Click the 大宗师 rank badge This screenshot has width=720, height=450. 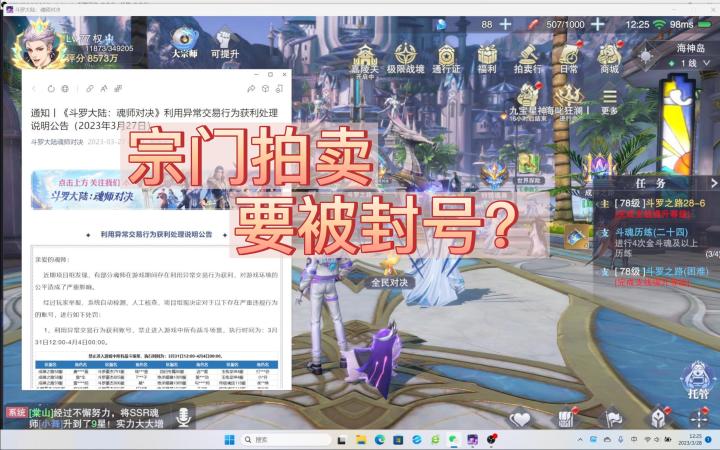[x=185, y=42]
